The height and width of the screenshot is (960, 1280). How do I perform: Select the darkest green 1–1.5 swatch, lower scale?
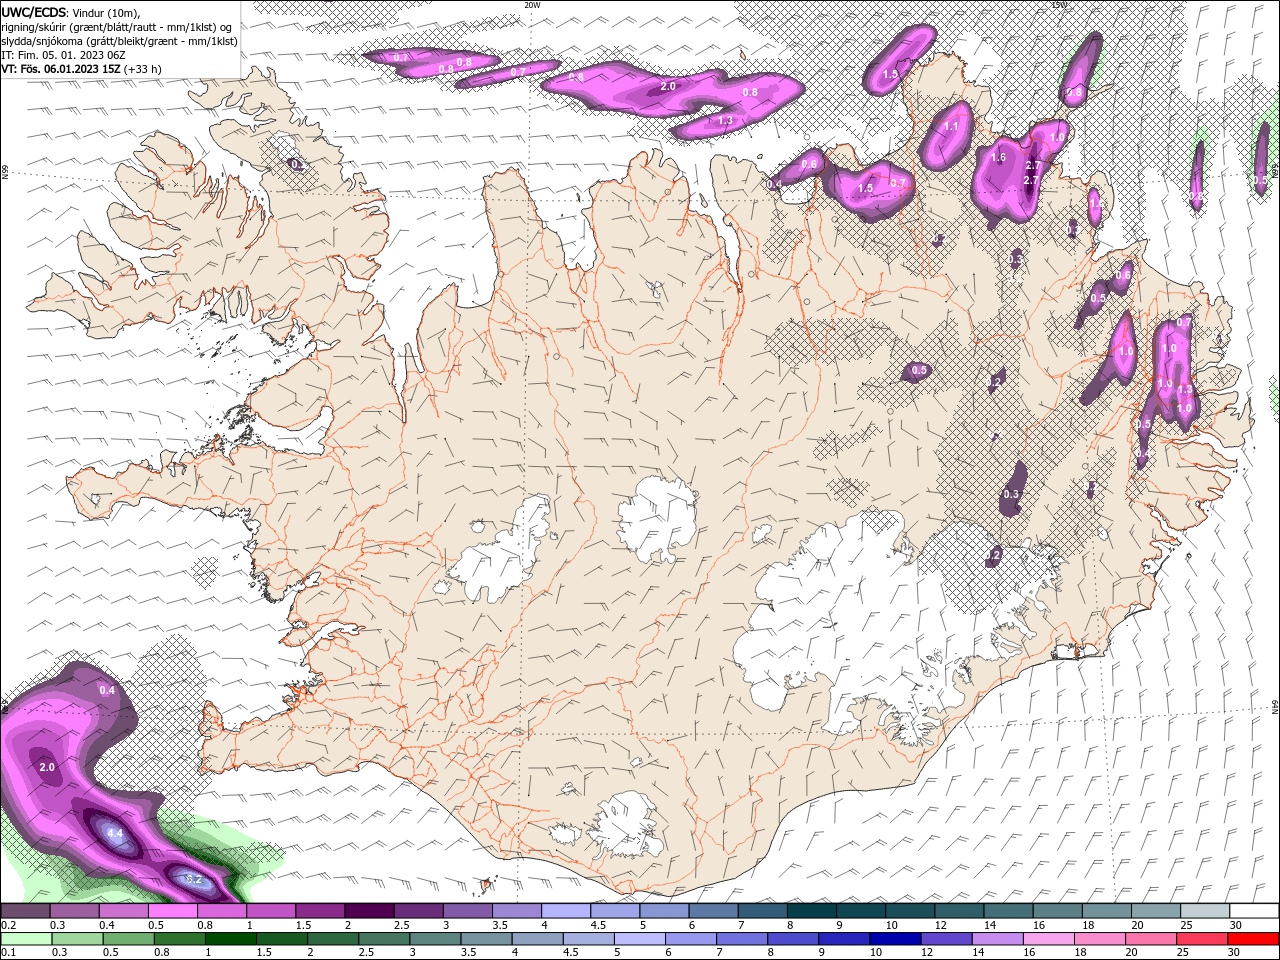coord(230,938)
